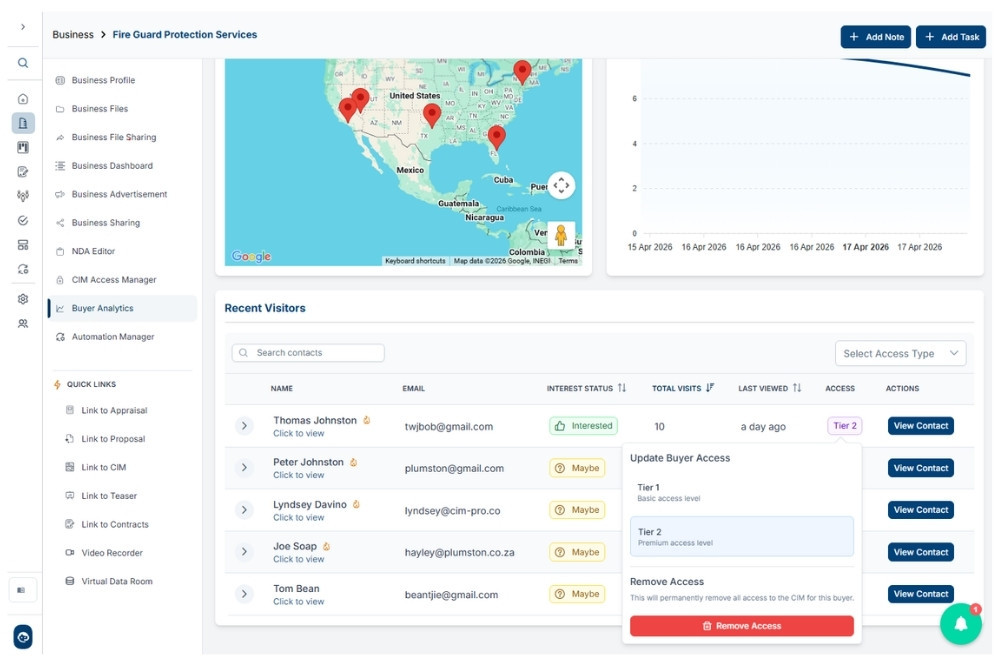Image resolution: width=1000 pixels, height=666 pixels.
Task: Choose Tier 2 premium access level
Action: (742, 536)
